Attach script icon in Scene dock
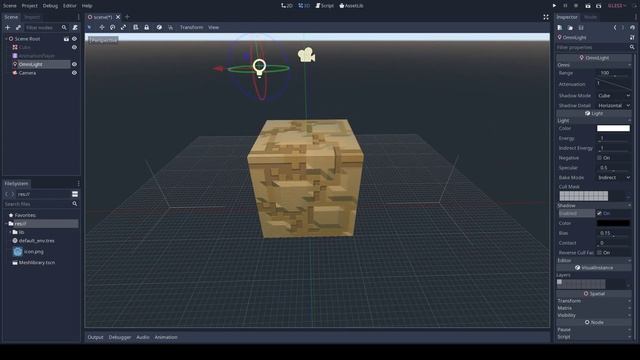Screen dimensions: 640x360 click(x=75, y=27)
